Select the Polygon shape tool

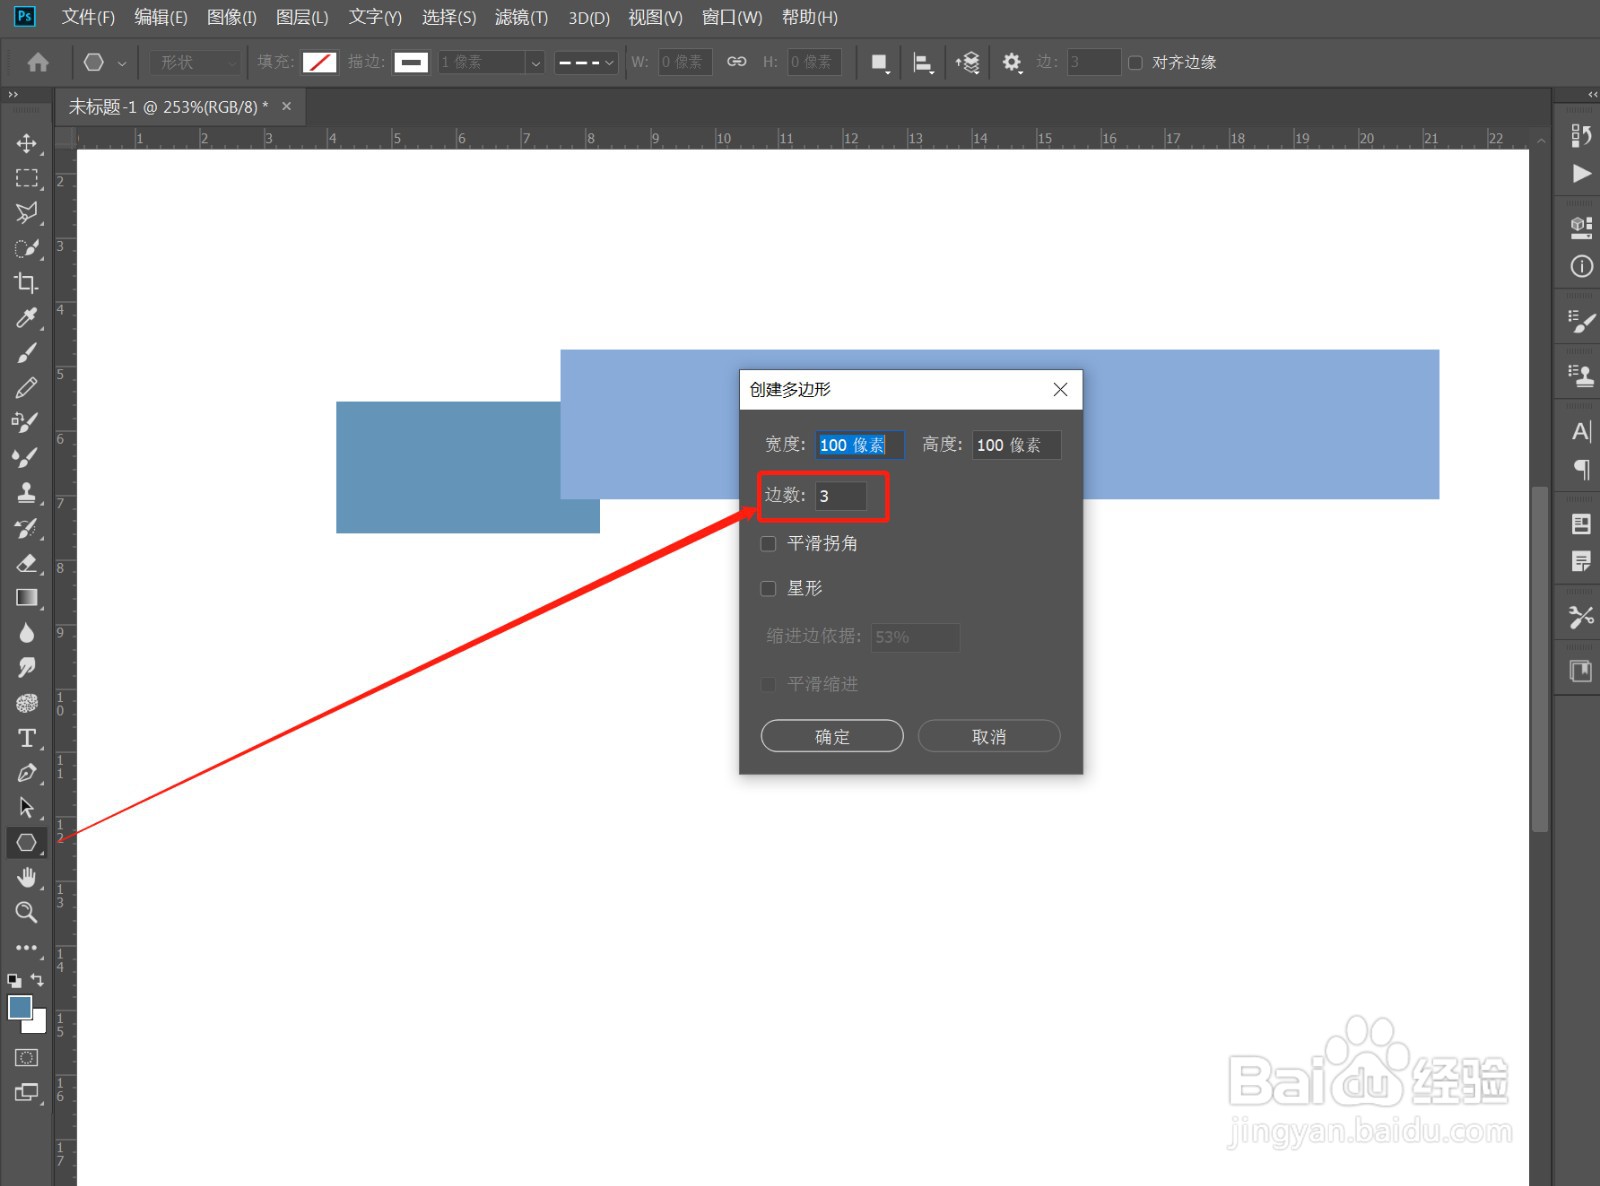(x=26, y=842)
